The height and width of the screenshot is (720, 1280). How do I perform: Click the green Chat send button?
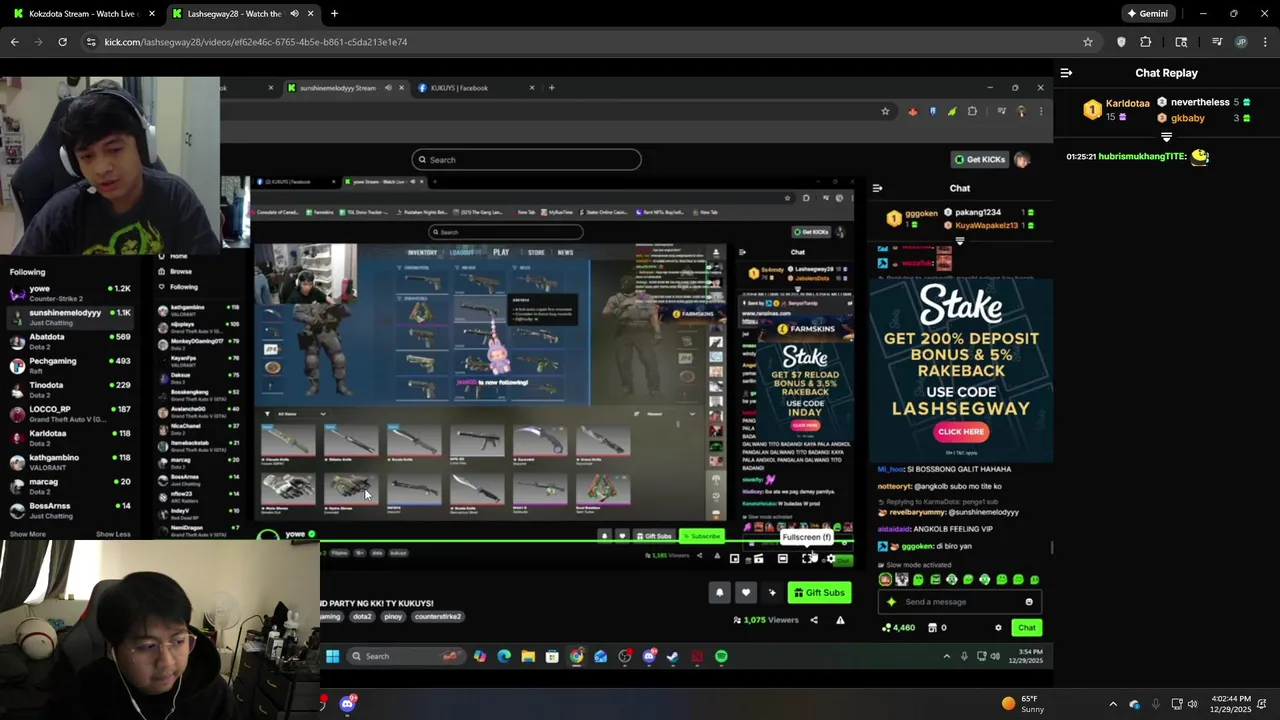coord(1027,628)
